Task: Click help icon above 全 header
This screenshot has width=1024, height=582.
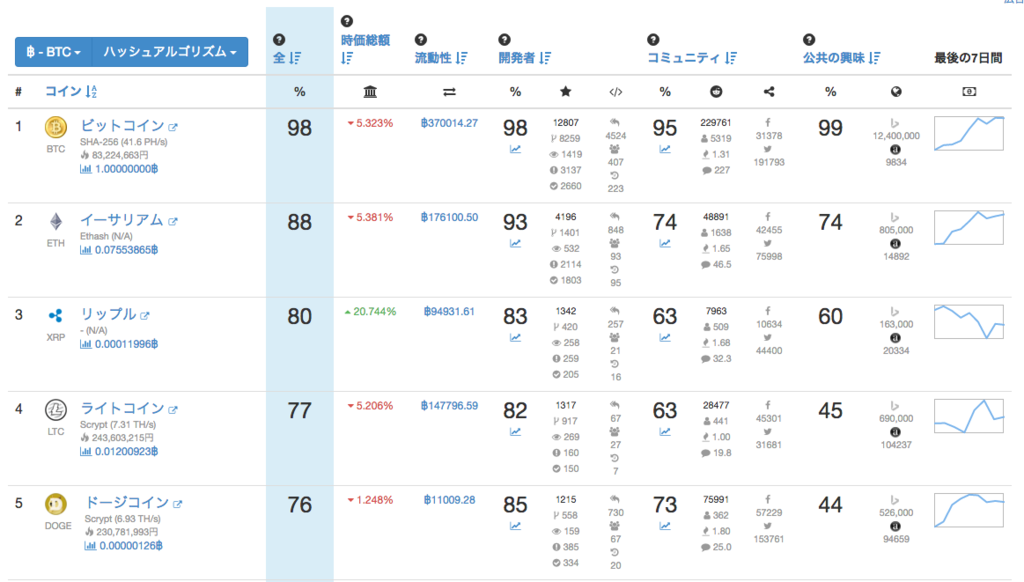Action: point(279,40)
